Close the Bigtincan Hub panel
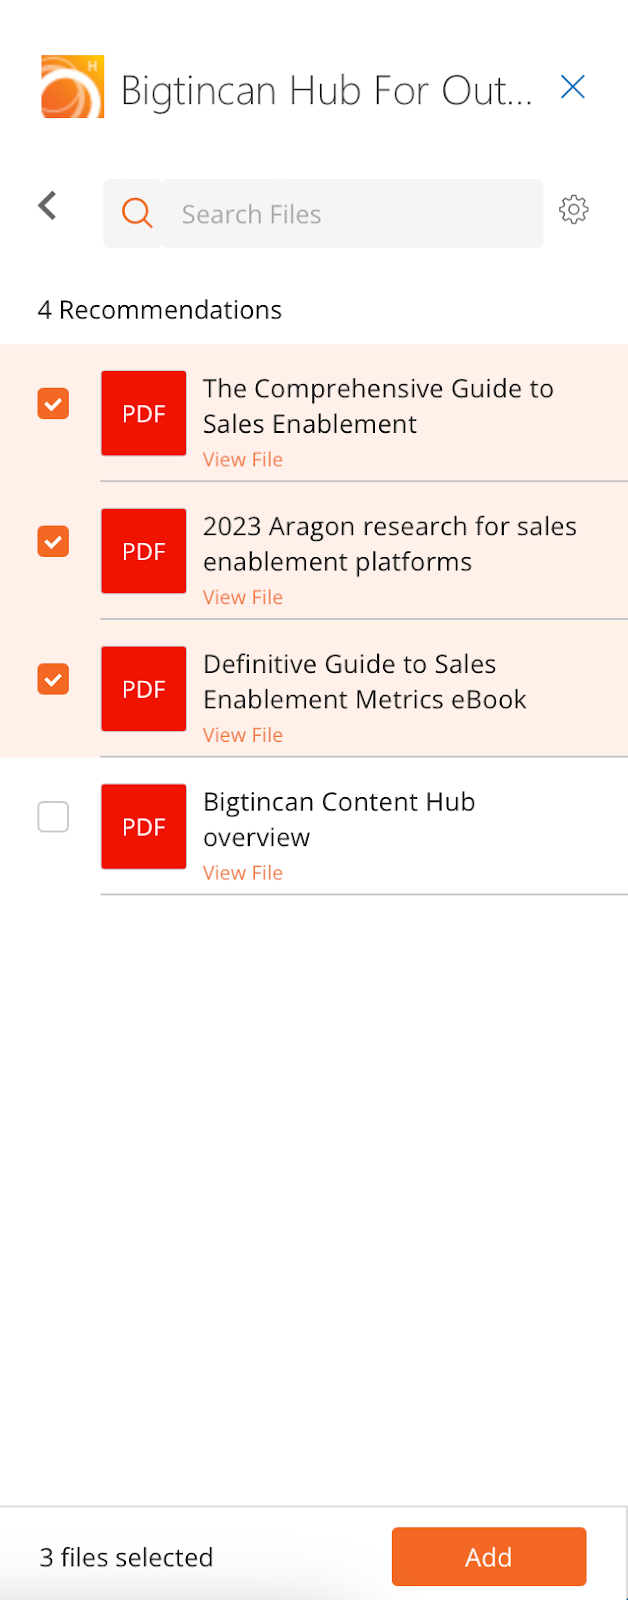Viewport: 628px width, 1600px height. [572, 88]
